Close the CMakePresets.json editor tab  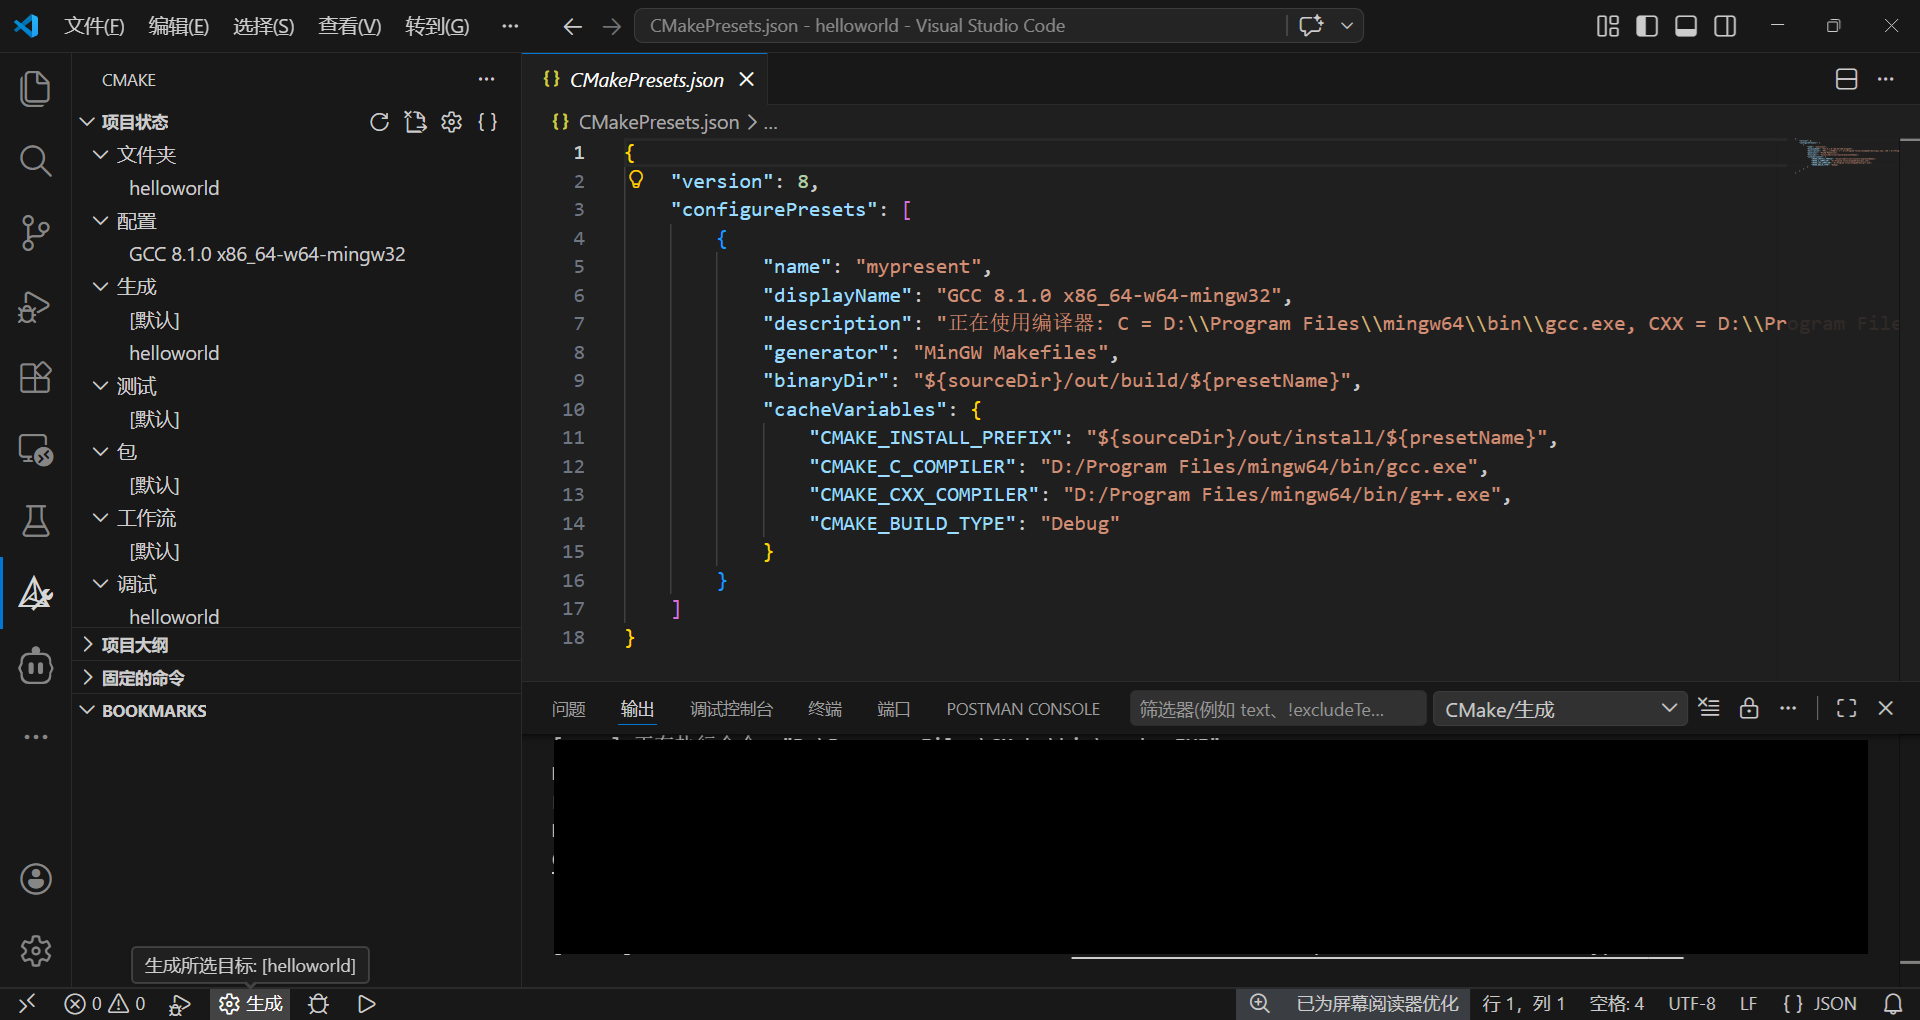(747, 79)
